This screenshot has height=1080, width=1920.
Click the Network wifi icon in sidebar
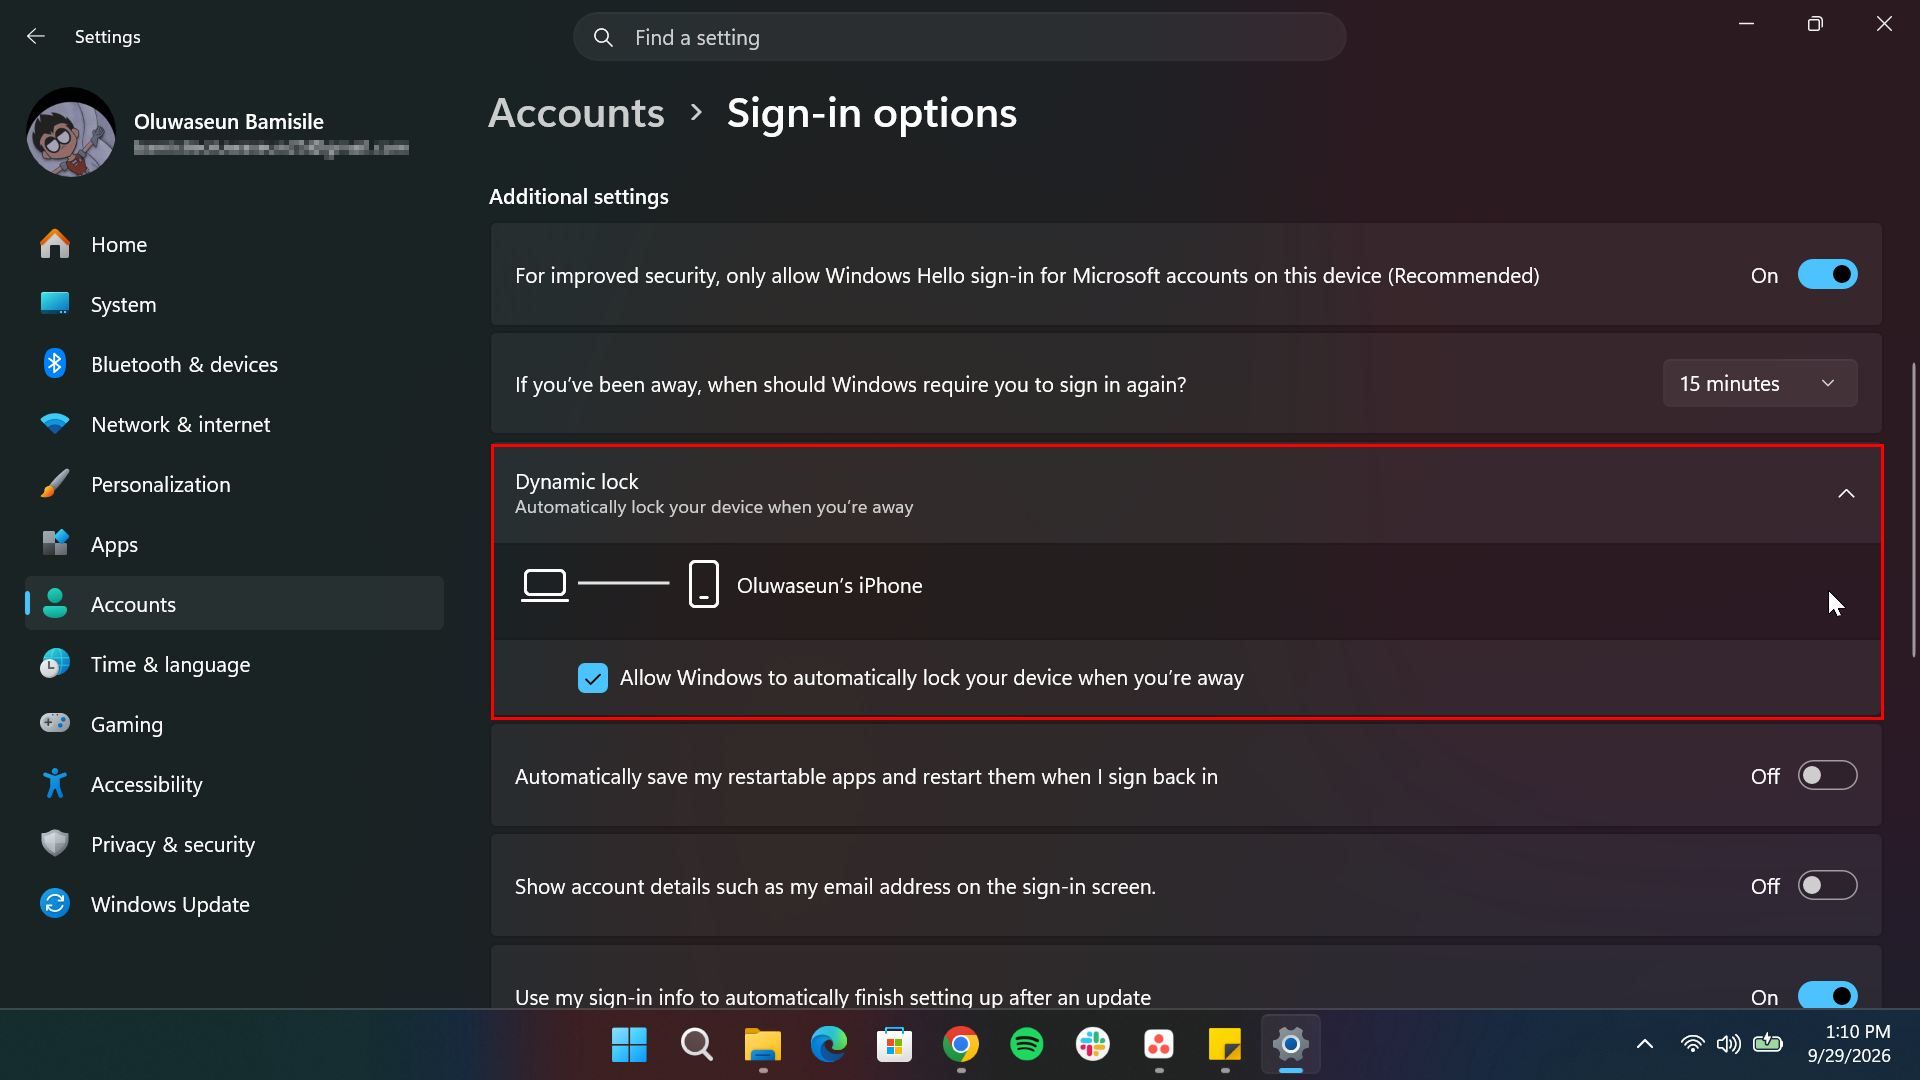[55, 424]
